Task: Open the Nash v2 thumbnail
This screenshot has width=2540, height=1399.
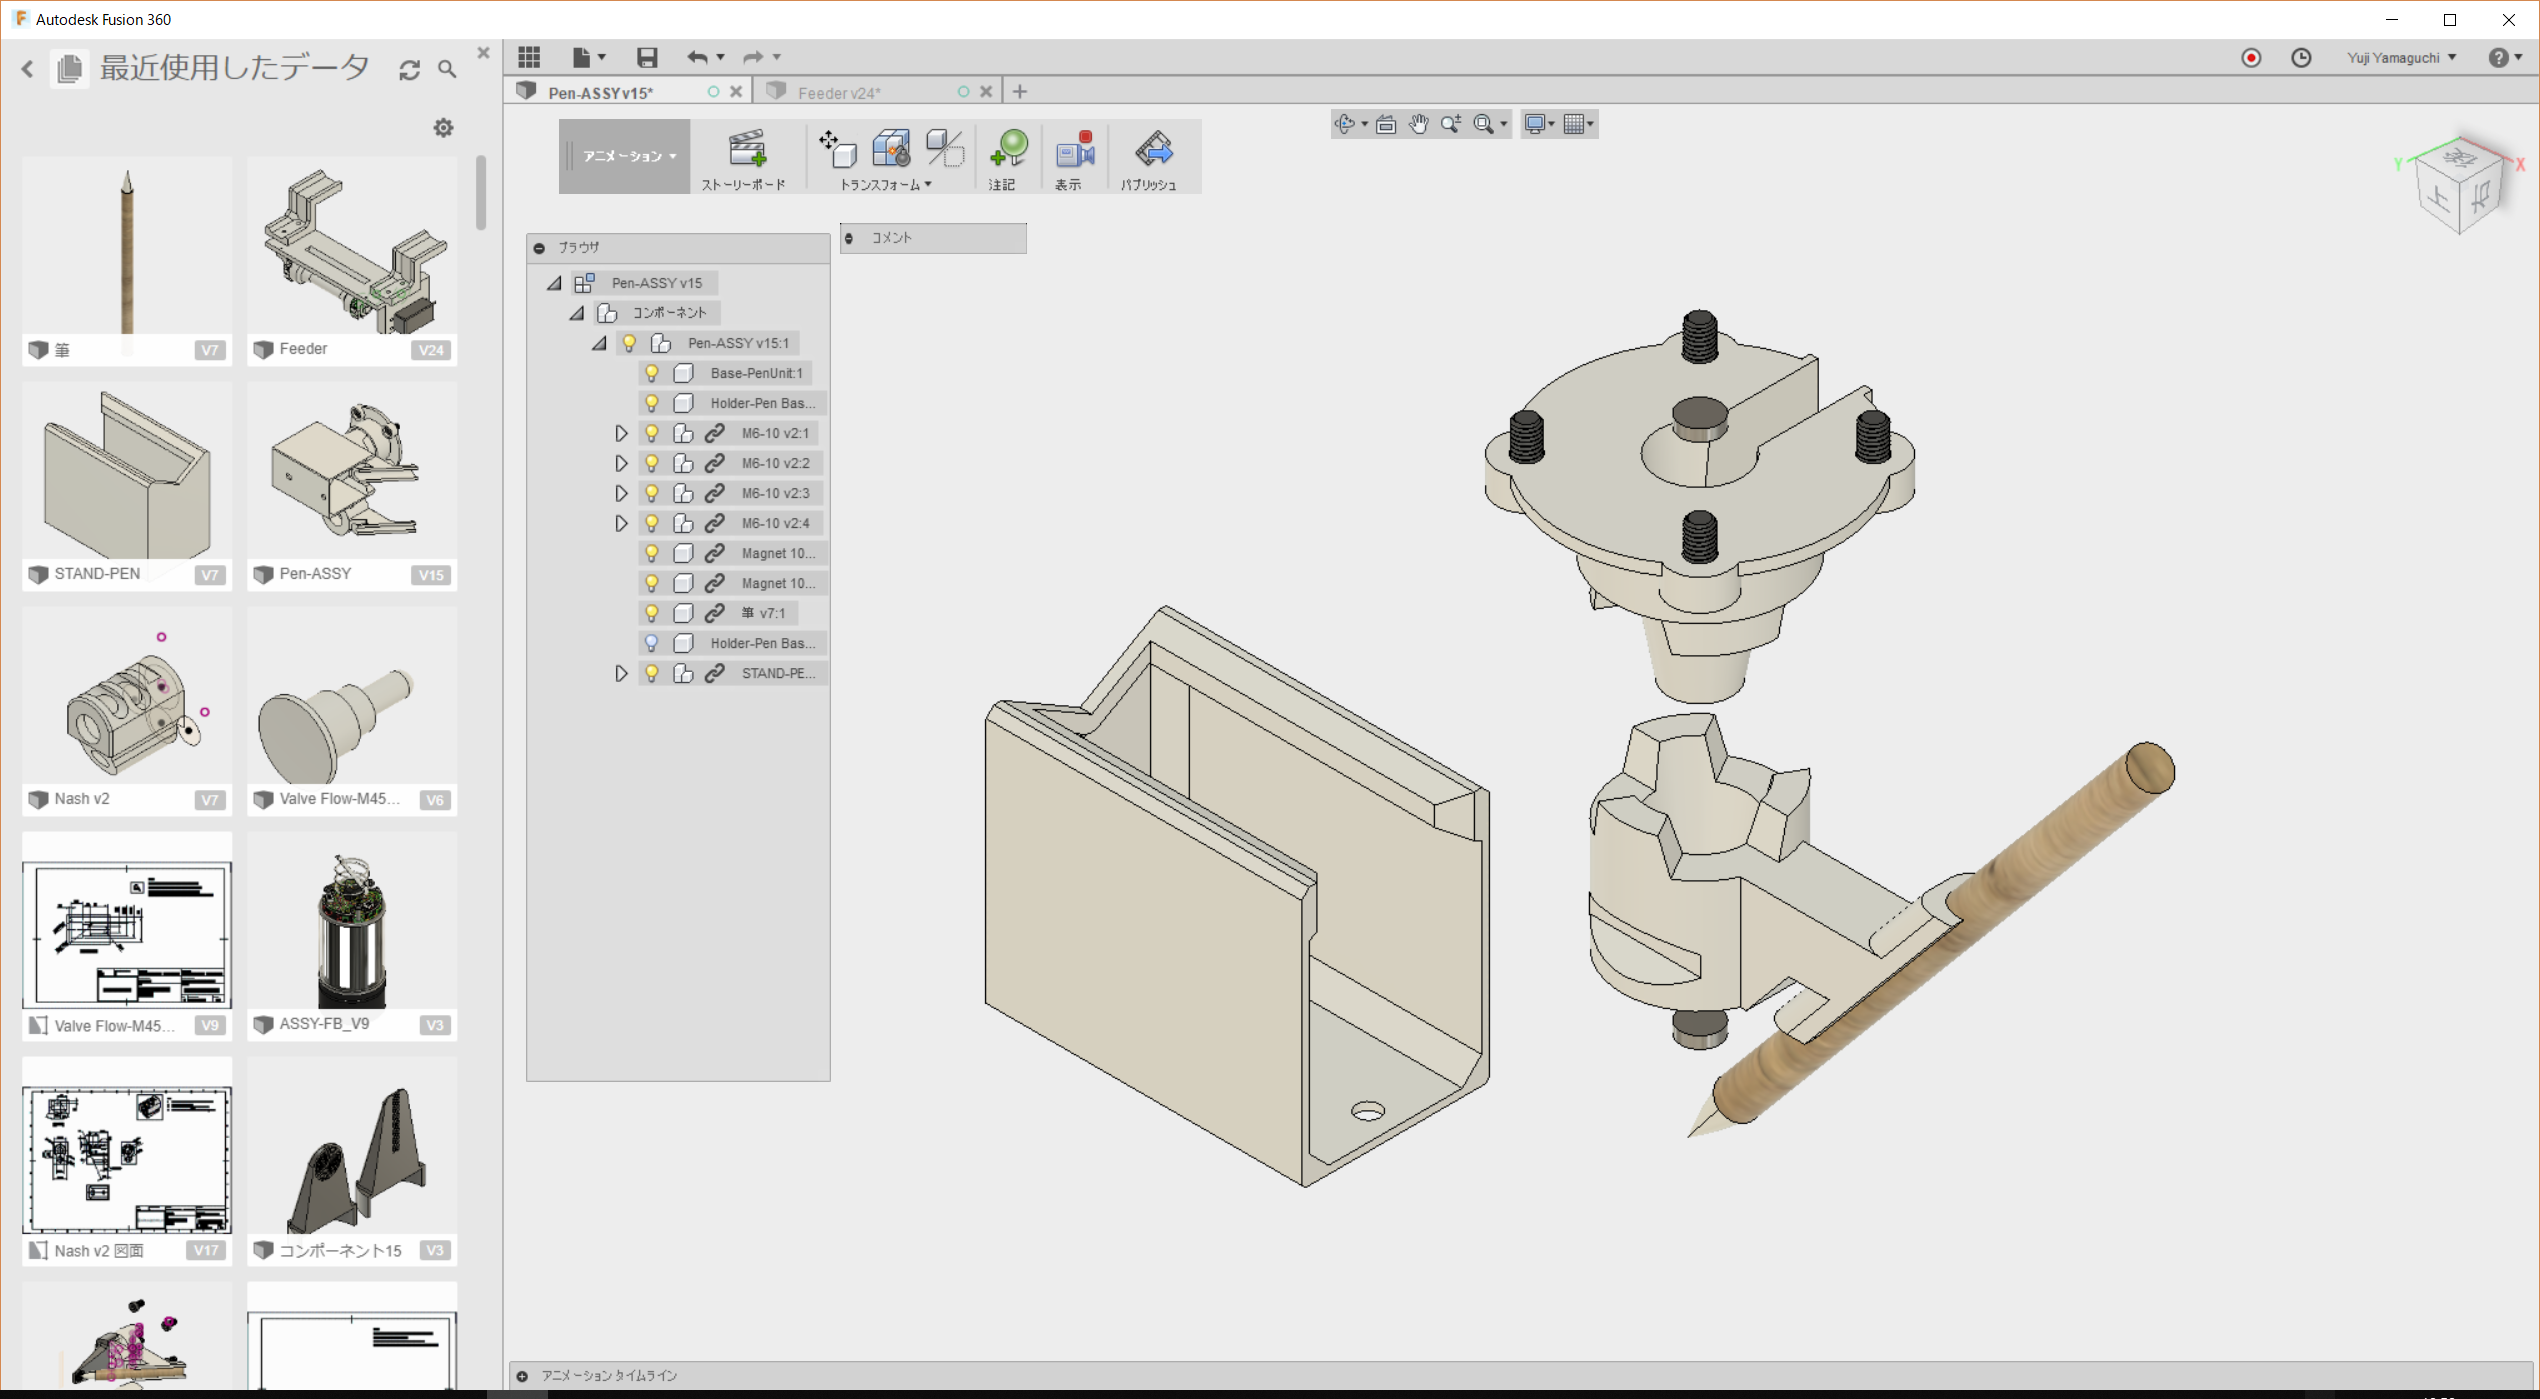Action: click(127, 712)
